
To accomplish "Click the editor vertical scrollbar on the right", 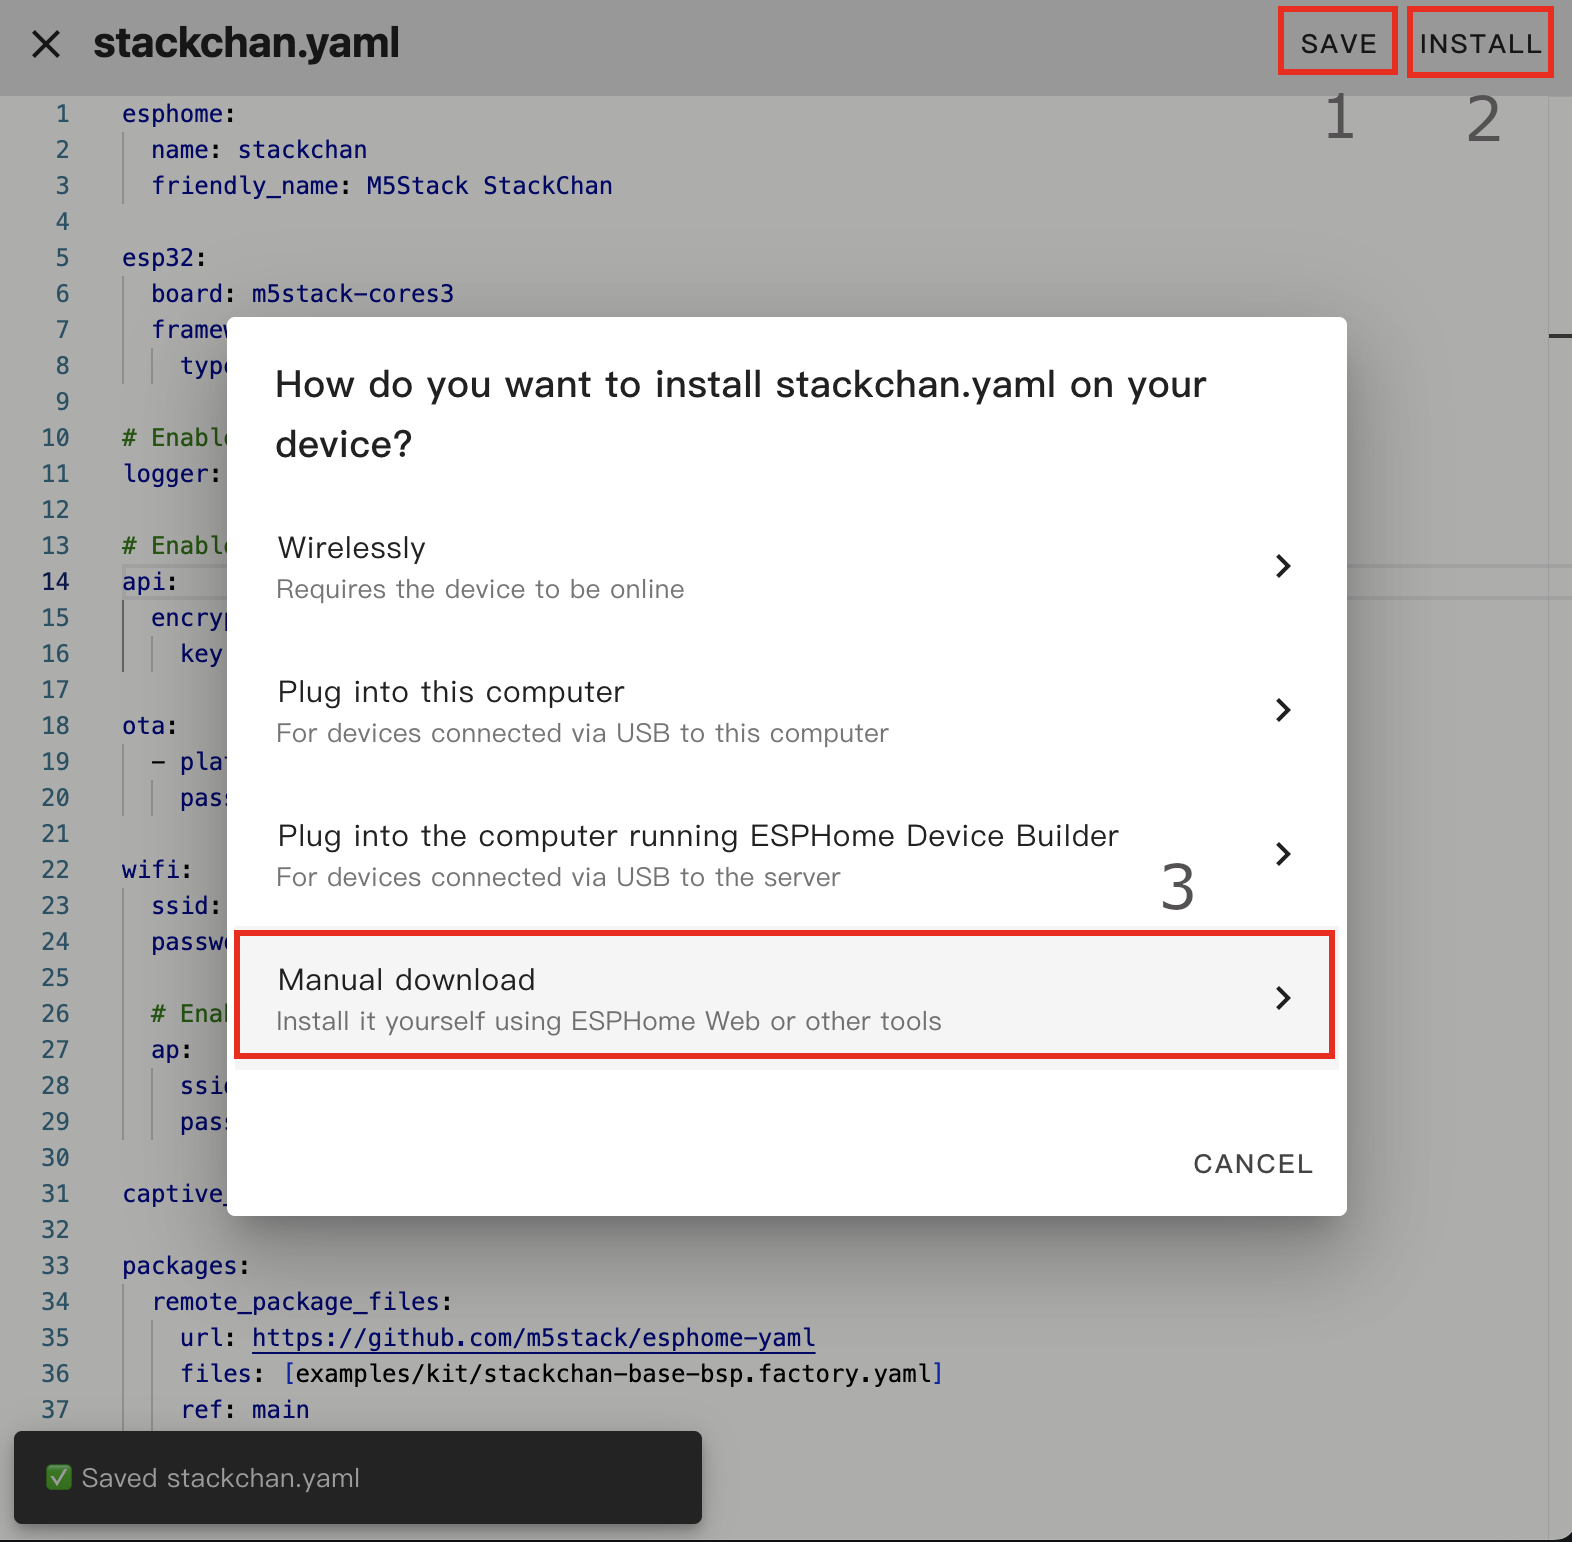I will click(1559, 336).
